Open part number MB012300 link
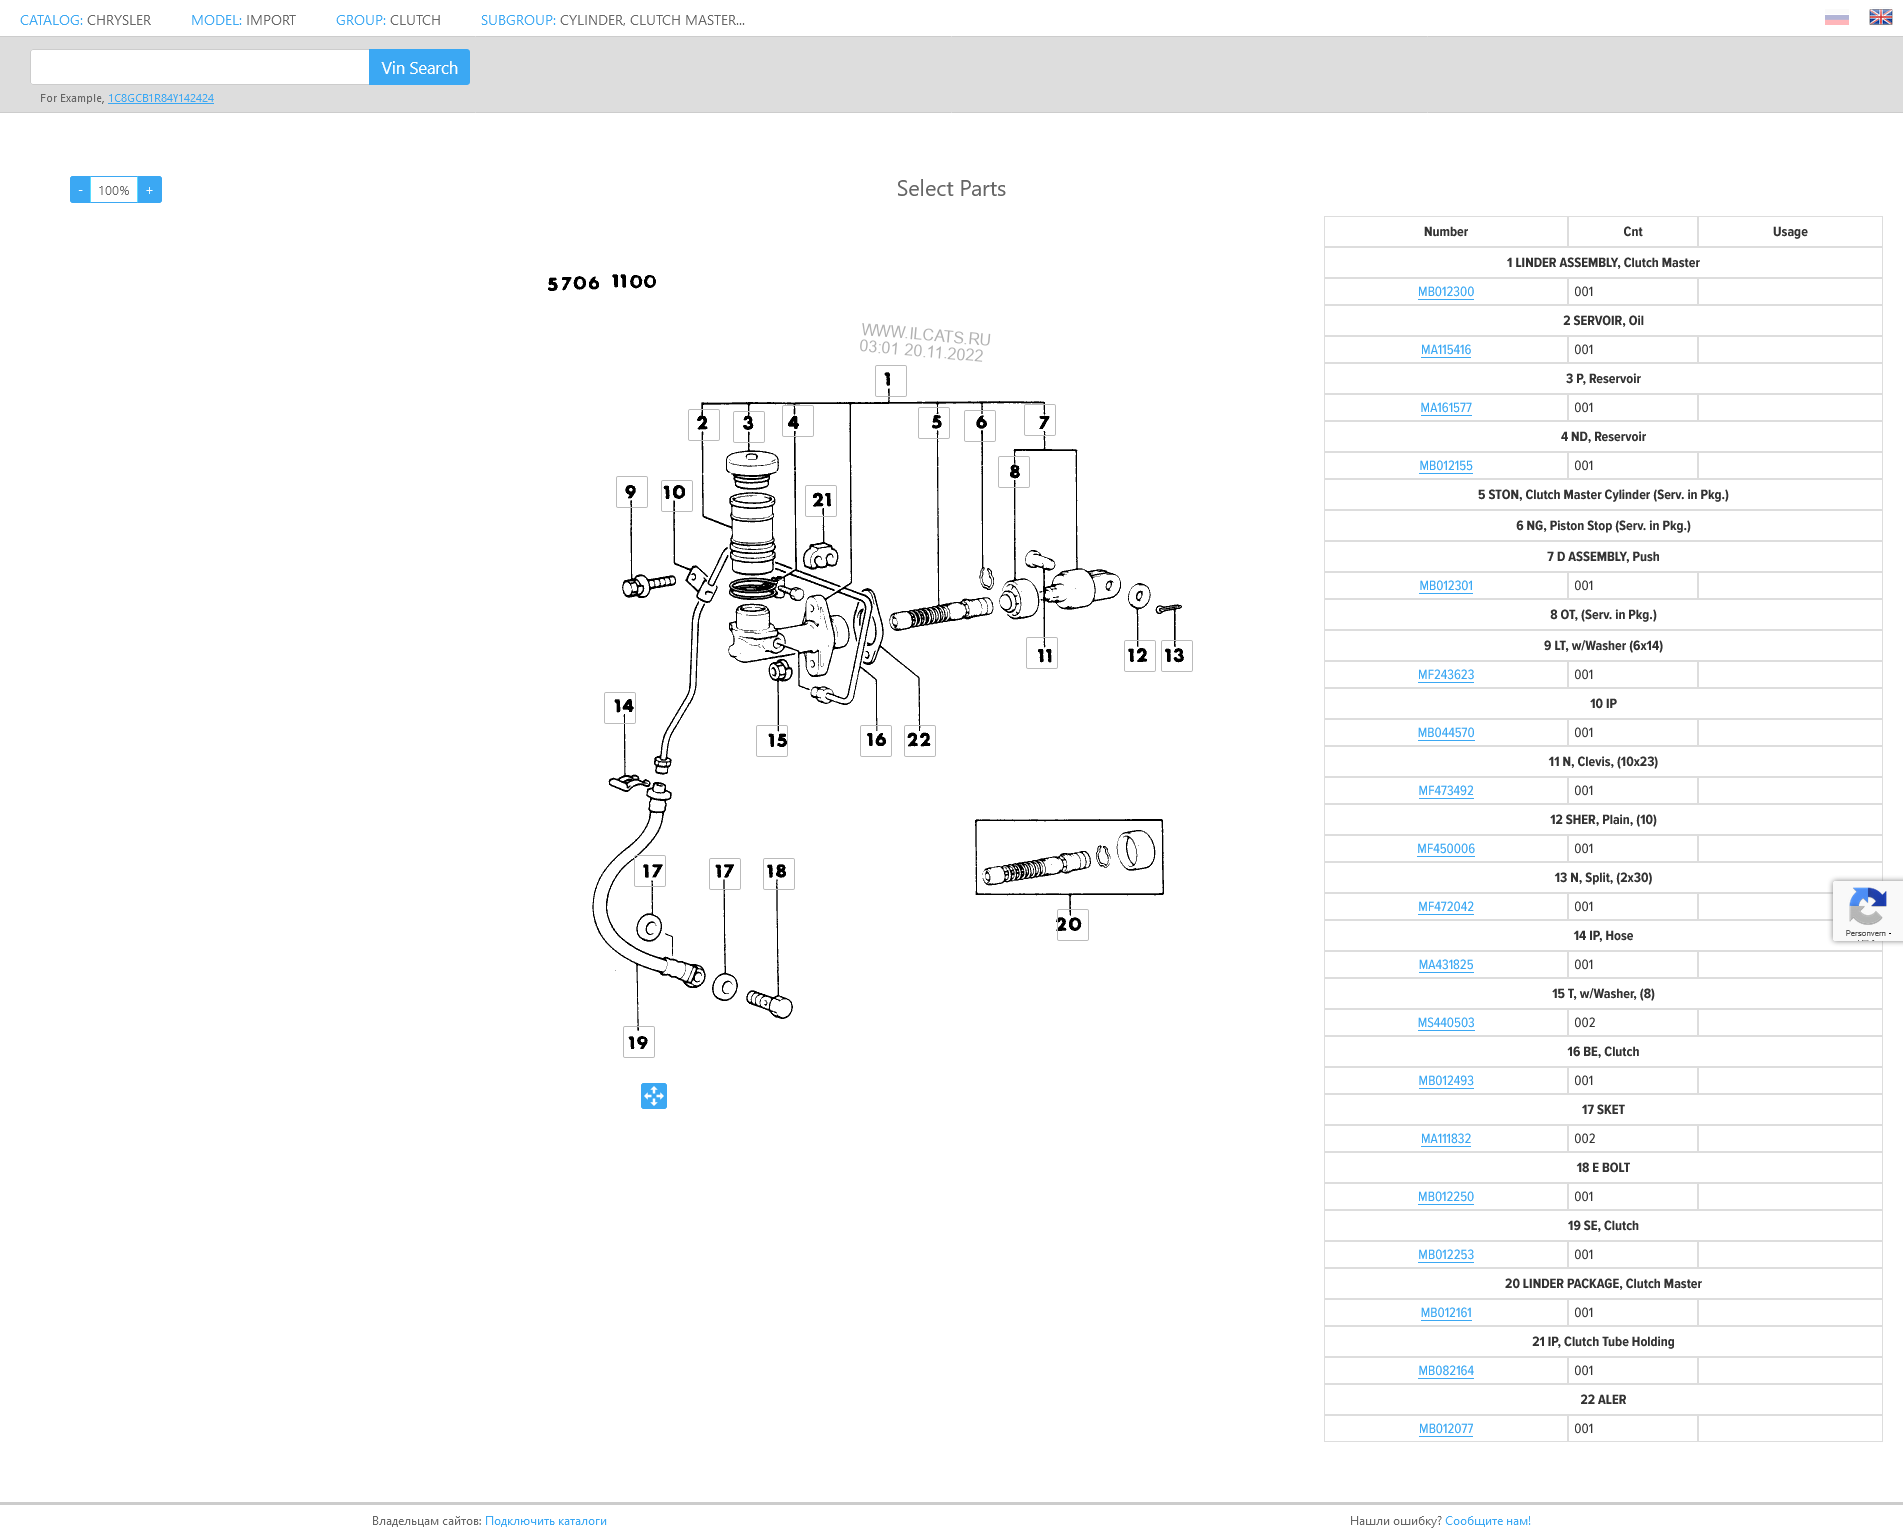The width and height of the screenshot is (1903, 1538). pos(1445,292)
